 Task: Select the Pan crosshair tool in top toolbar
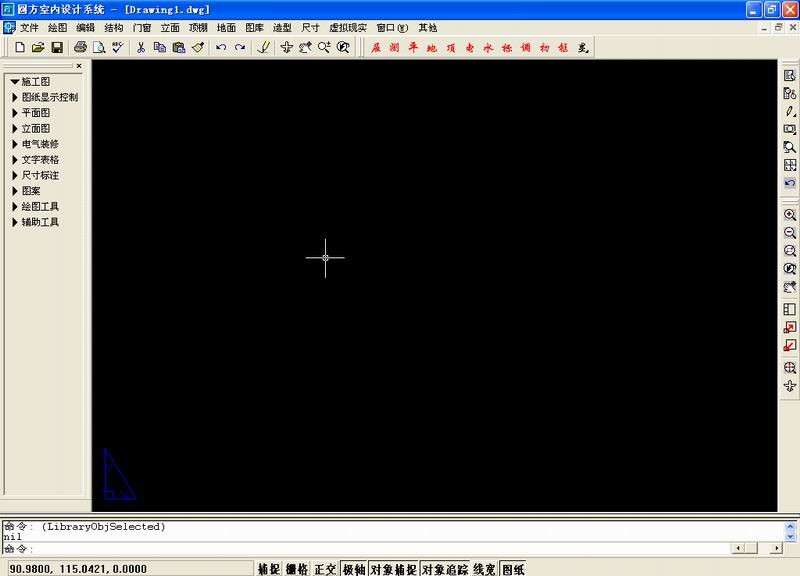287,47
